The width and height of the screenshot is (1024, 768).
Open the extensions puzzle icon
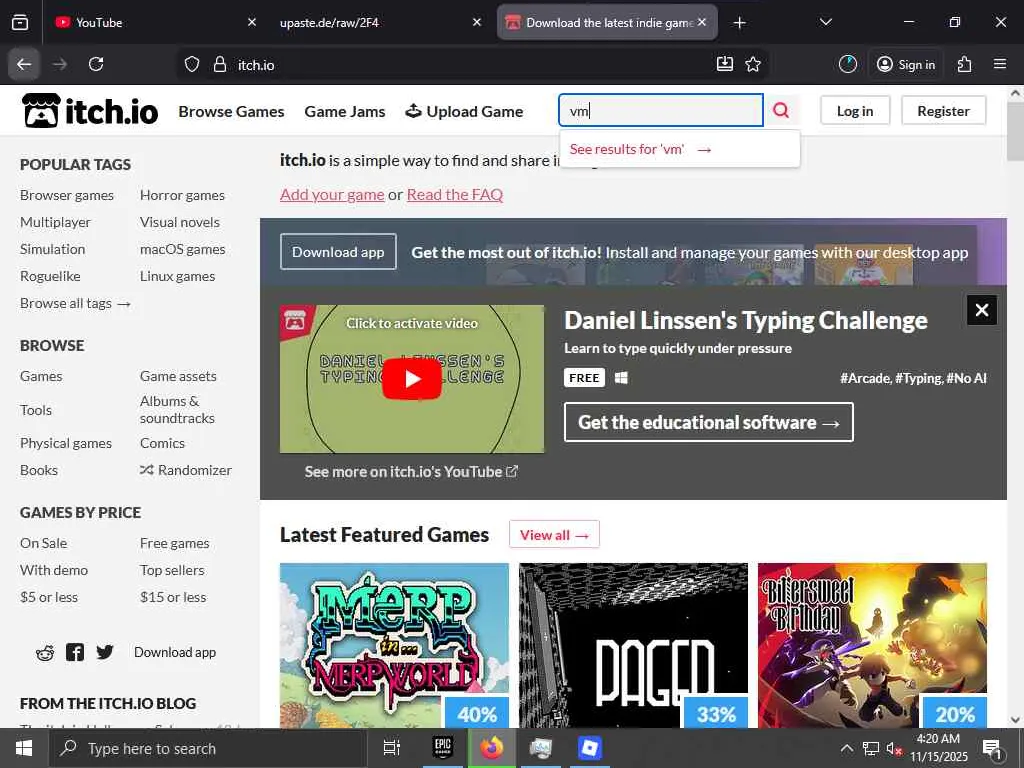(x=965, y=64)
